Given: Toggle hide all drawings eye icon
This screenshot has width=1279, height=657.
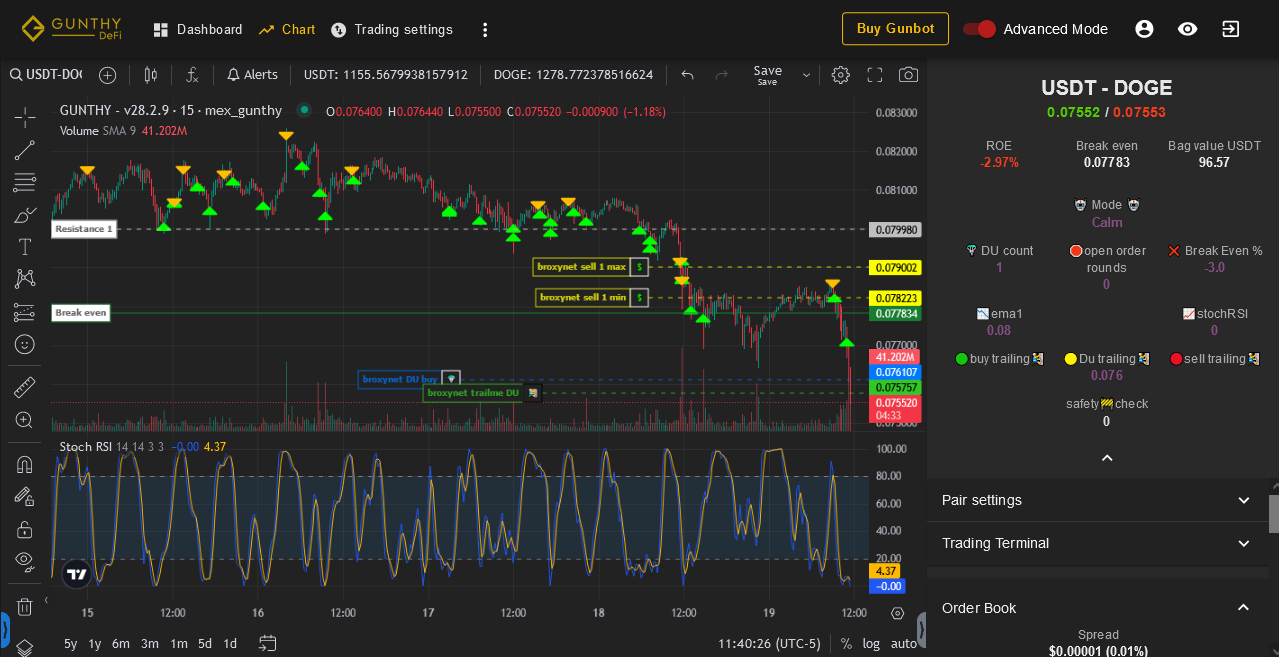Looking at the screenshot, I should coord(25,561).
